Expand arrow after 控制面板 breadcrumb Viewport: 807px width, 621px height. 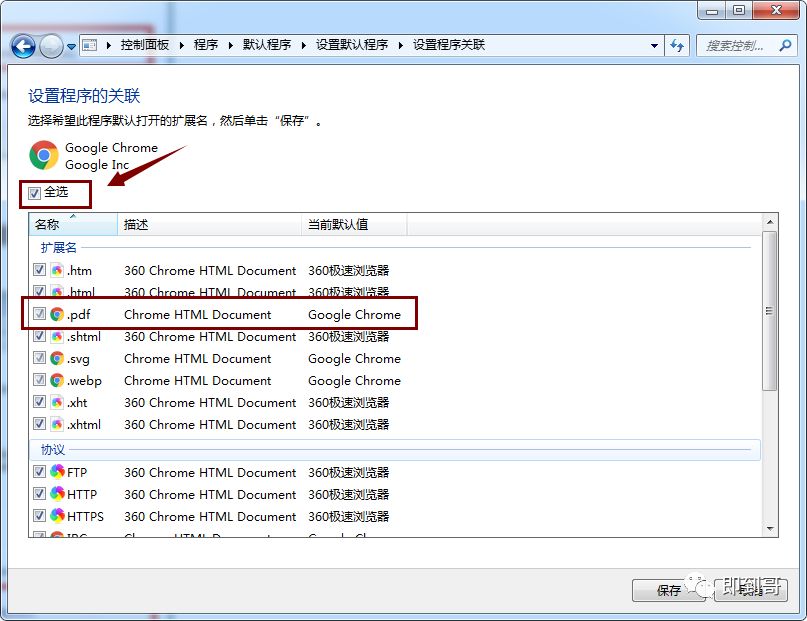(182, 45)
